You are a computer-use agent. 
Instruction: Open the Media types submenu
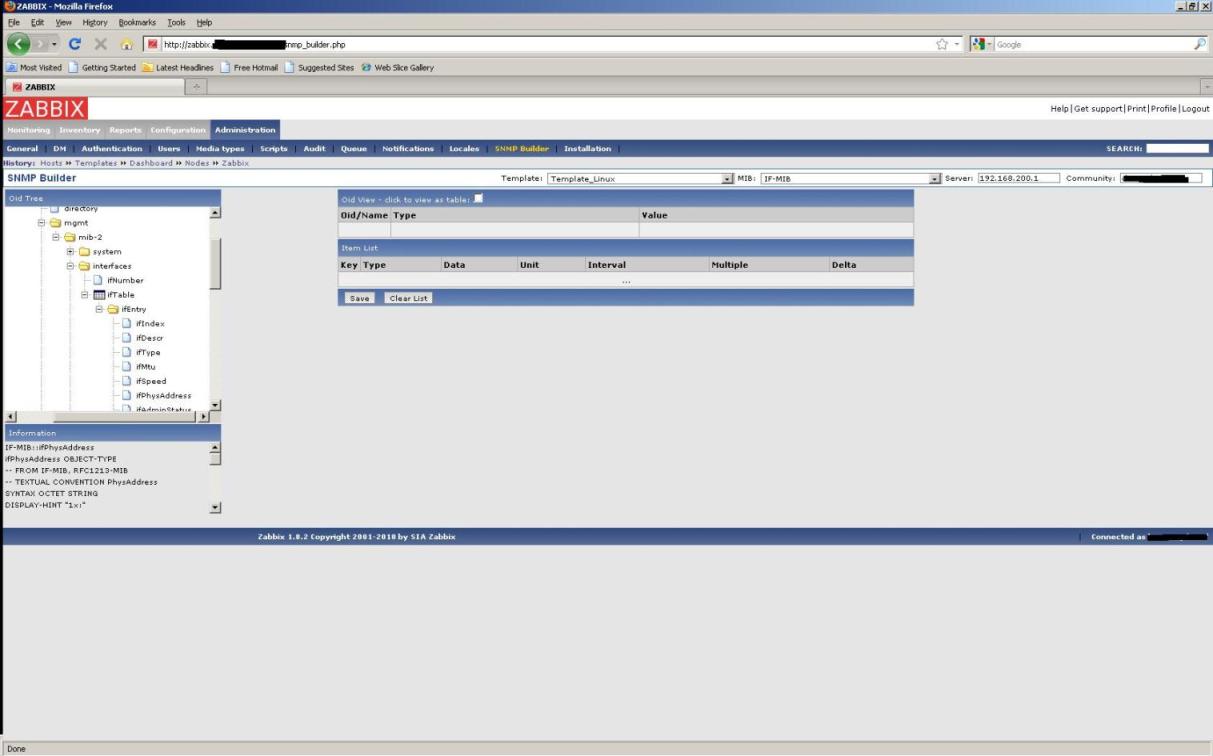220,149
